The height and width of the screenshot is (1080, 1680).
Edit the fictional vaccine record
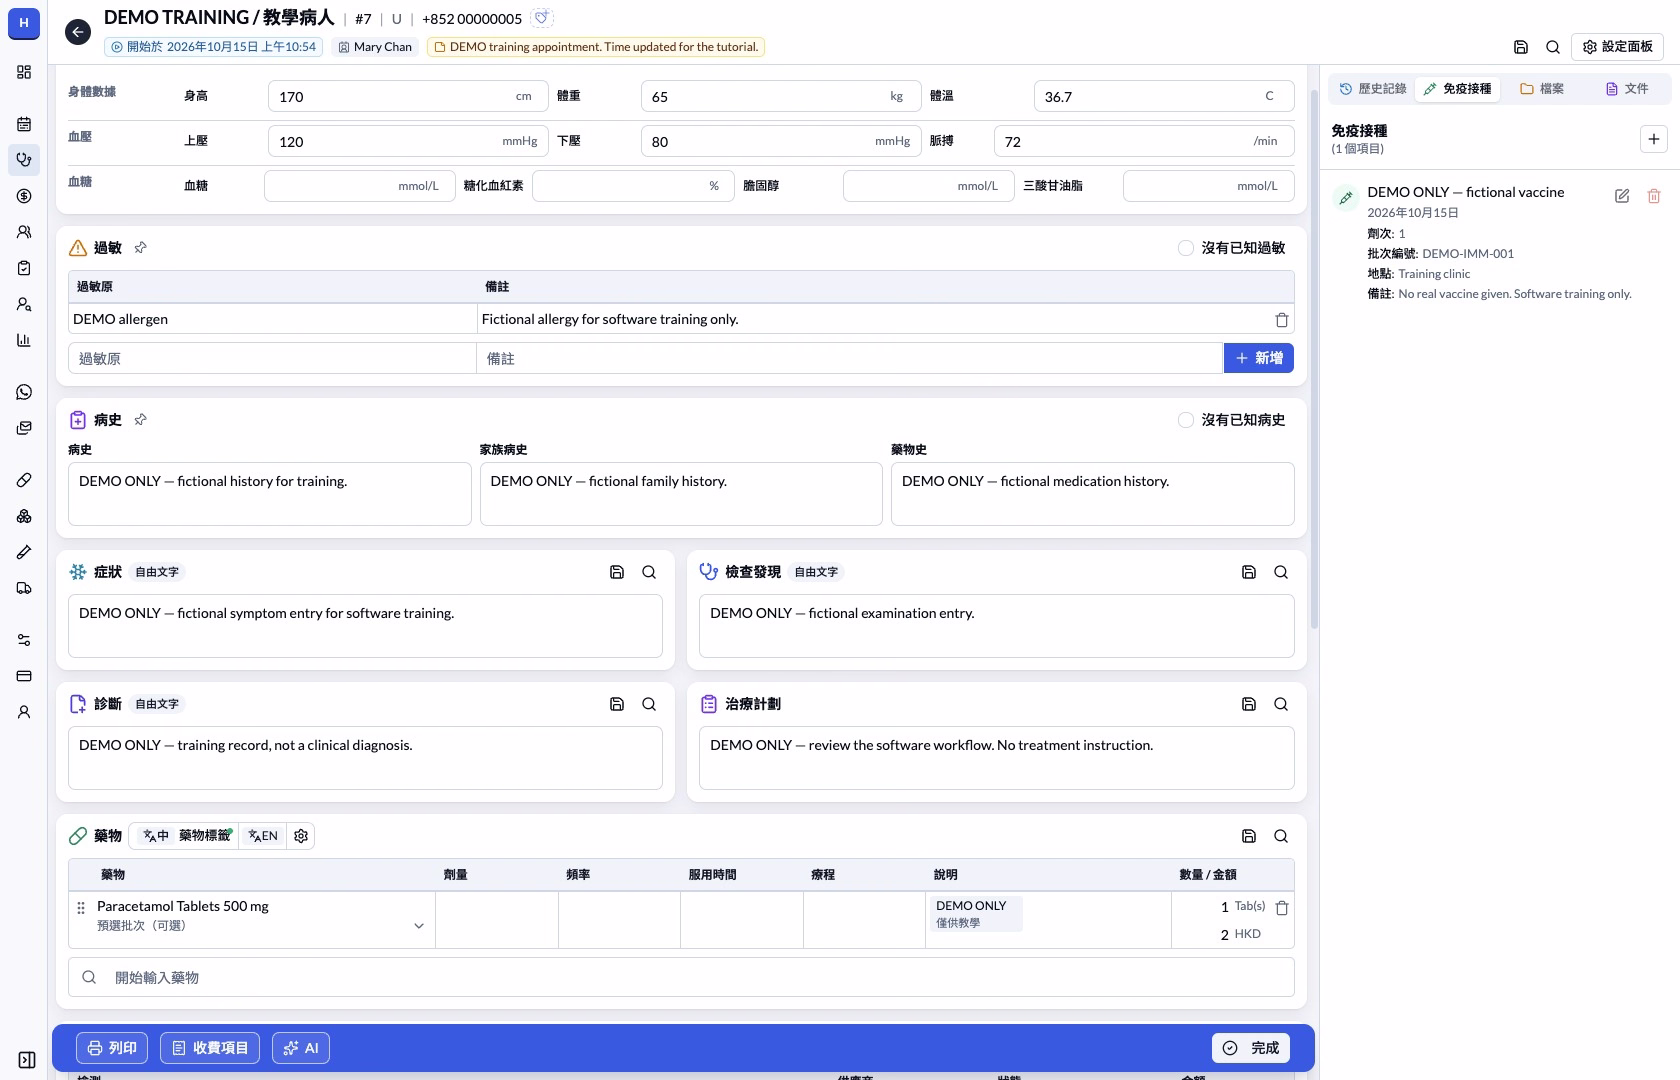tap(1622, 196)
